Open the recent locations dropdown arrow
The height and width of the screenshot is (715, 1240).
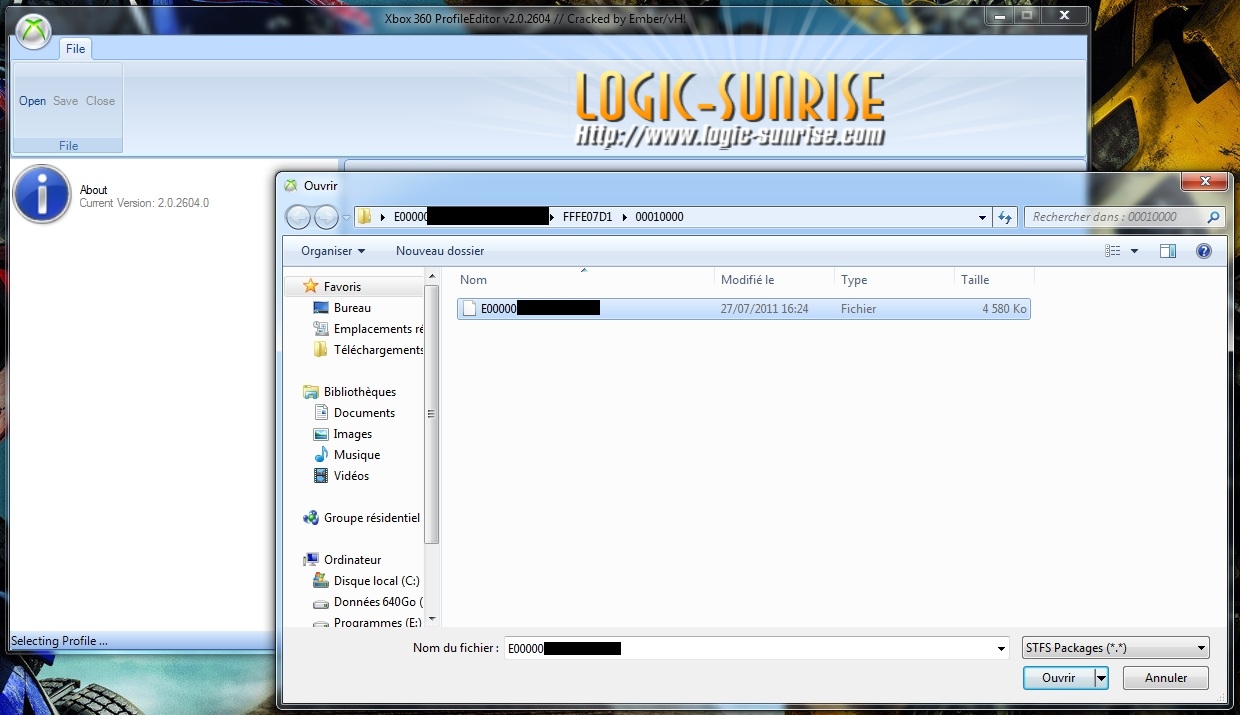point(346,217)
